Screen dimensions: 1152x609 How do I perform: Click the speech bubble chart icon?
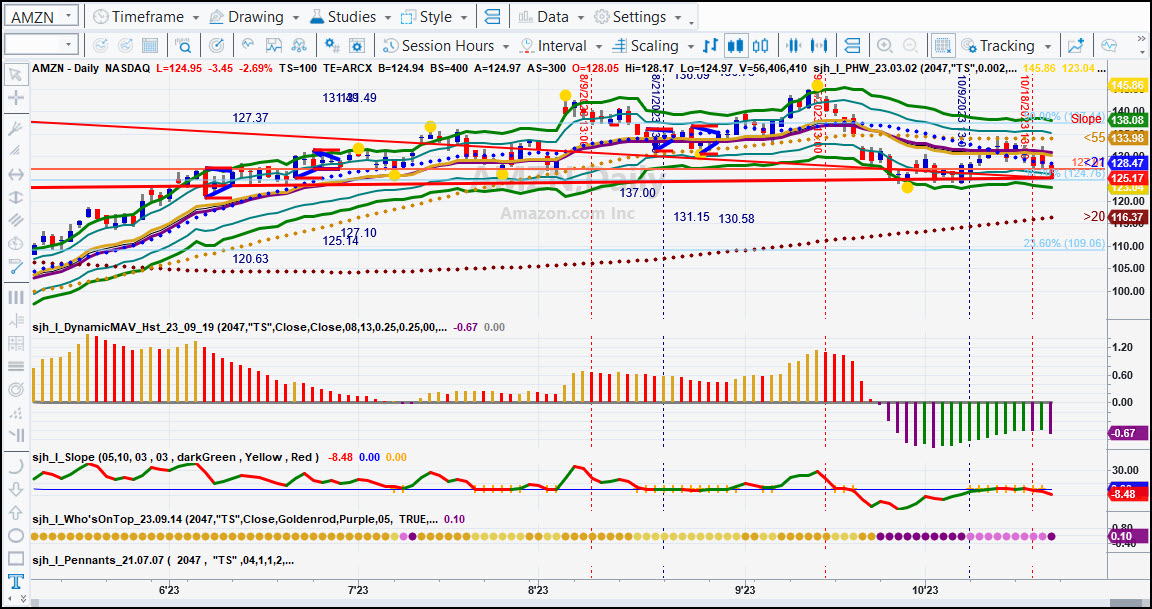tap(1109, 46)
